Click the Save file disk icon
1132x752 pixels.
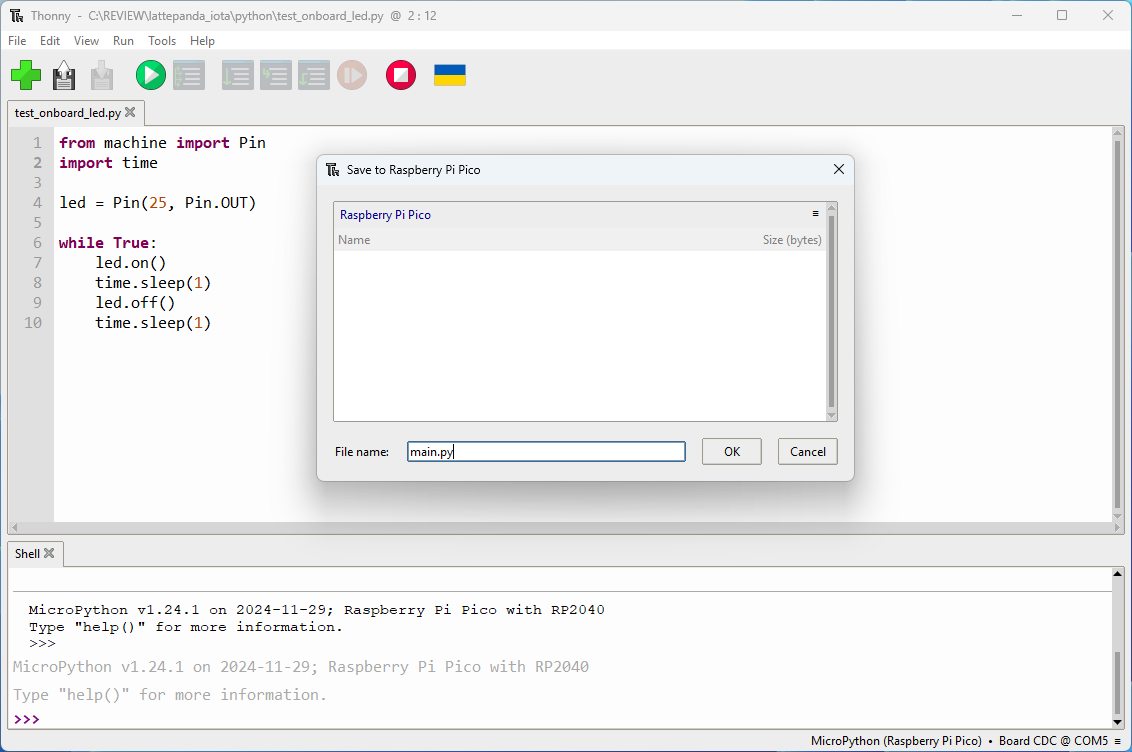[x=64, y=75]
